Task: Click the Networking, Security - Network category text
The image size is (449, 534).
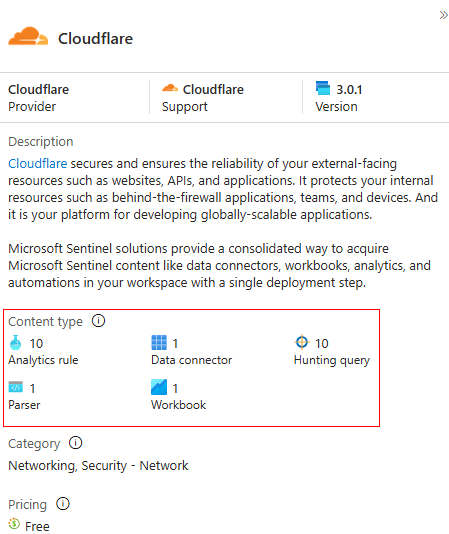Action: click(x=98, y=466)
